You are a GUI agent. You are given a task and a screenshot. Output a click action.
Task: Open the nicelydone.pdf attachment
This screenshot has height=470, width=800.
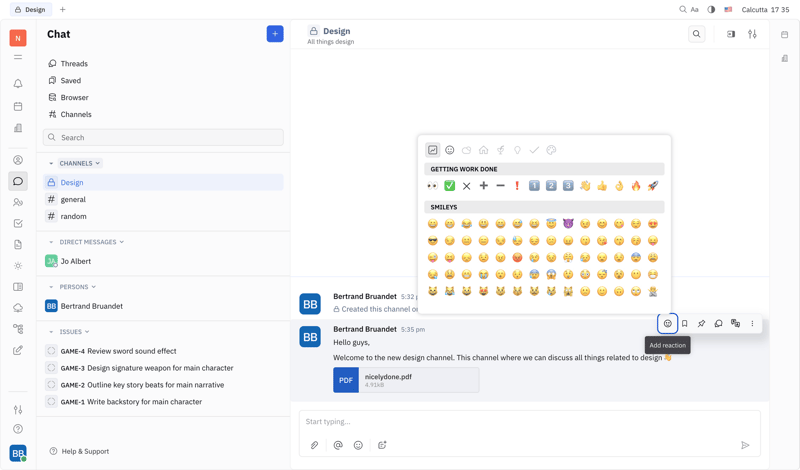tap(406, 380)
